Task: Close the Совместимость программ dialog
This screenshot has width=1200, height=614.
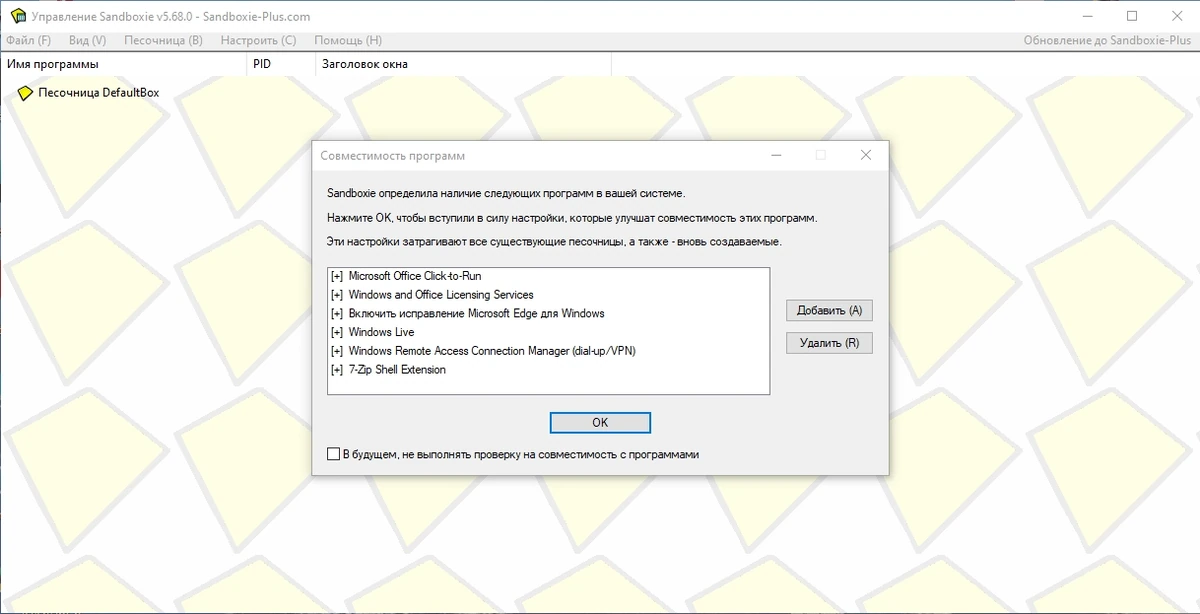Action: pyautogui.click(x=866, y=155)
